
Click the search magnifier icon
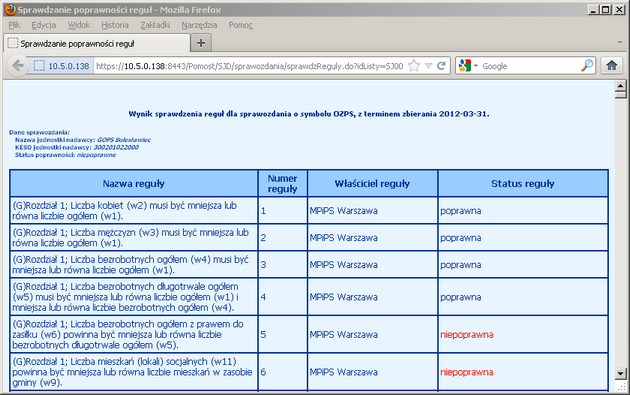(x=587, y=65)
